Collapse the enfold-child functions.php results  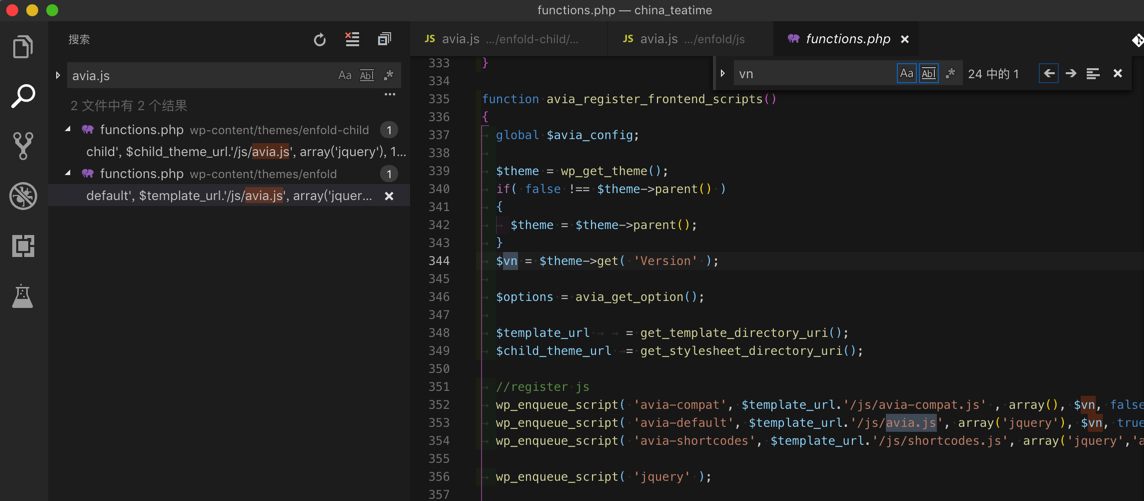pyautogui.click(x=68, y=130)
